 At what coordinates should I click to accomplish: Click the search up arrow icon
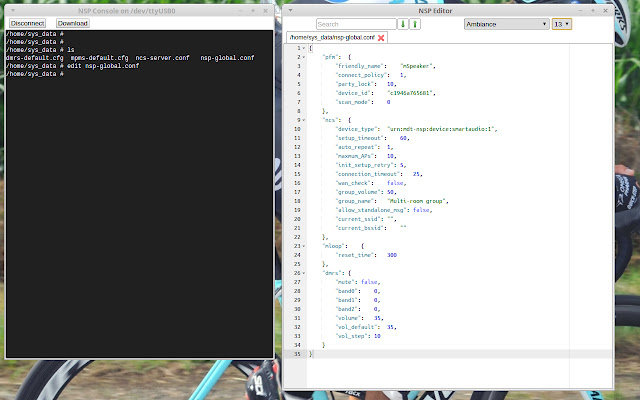415,23
